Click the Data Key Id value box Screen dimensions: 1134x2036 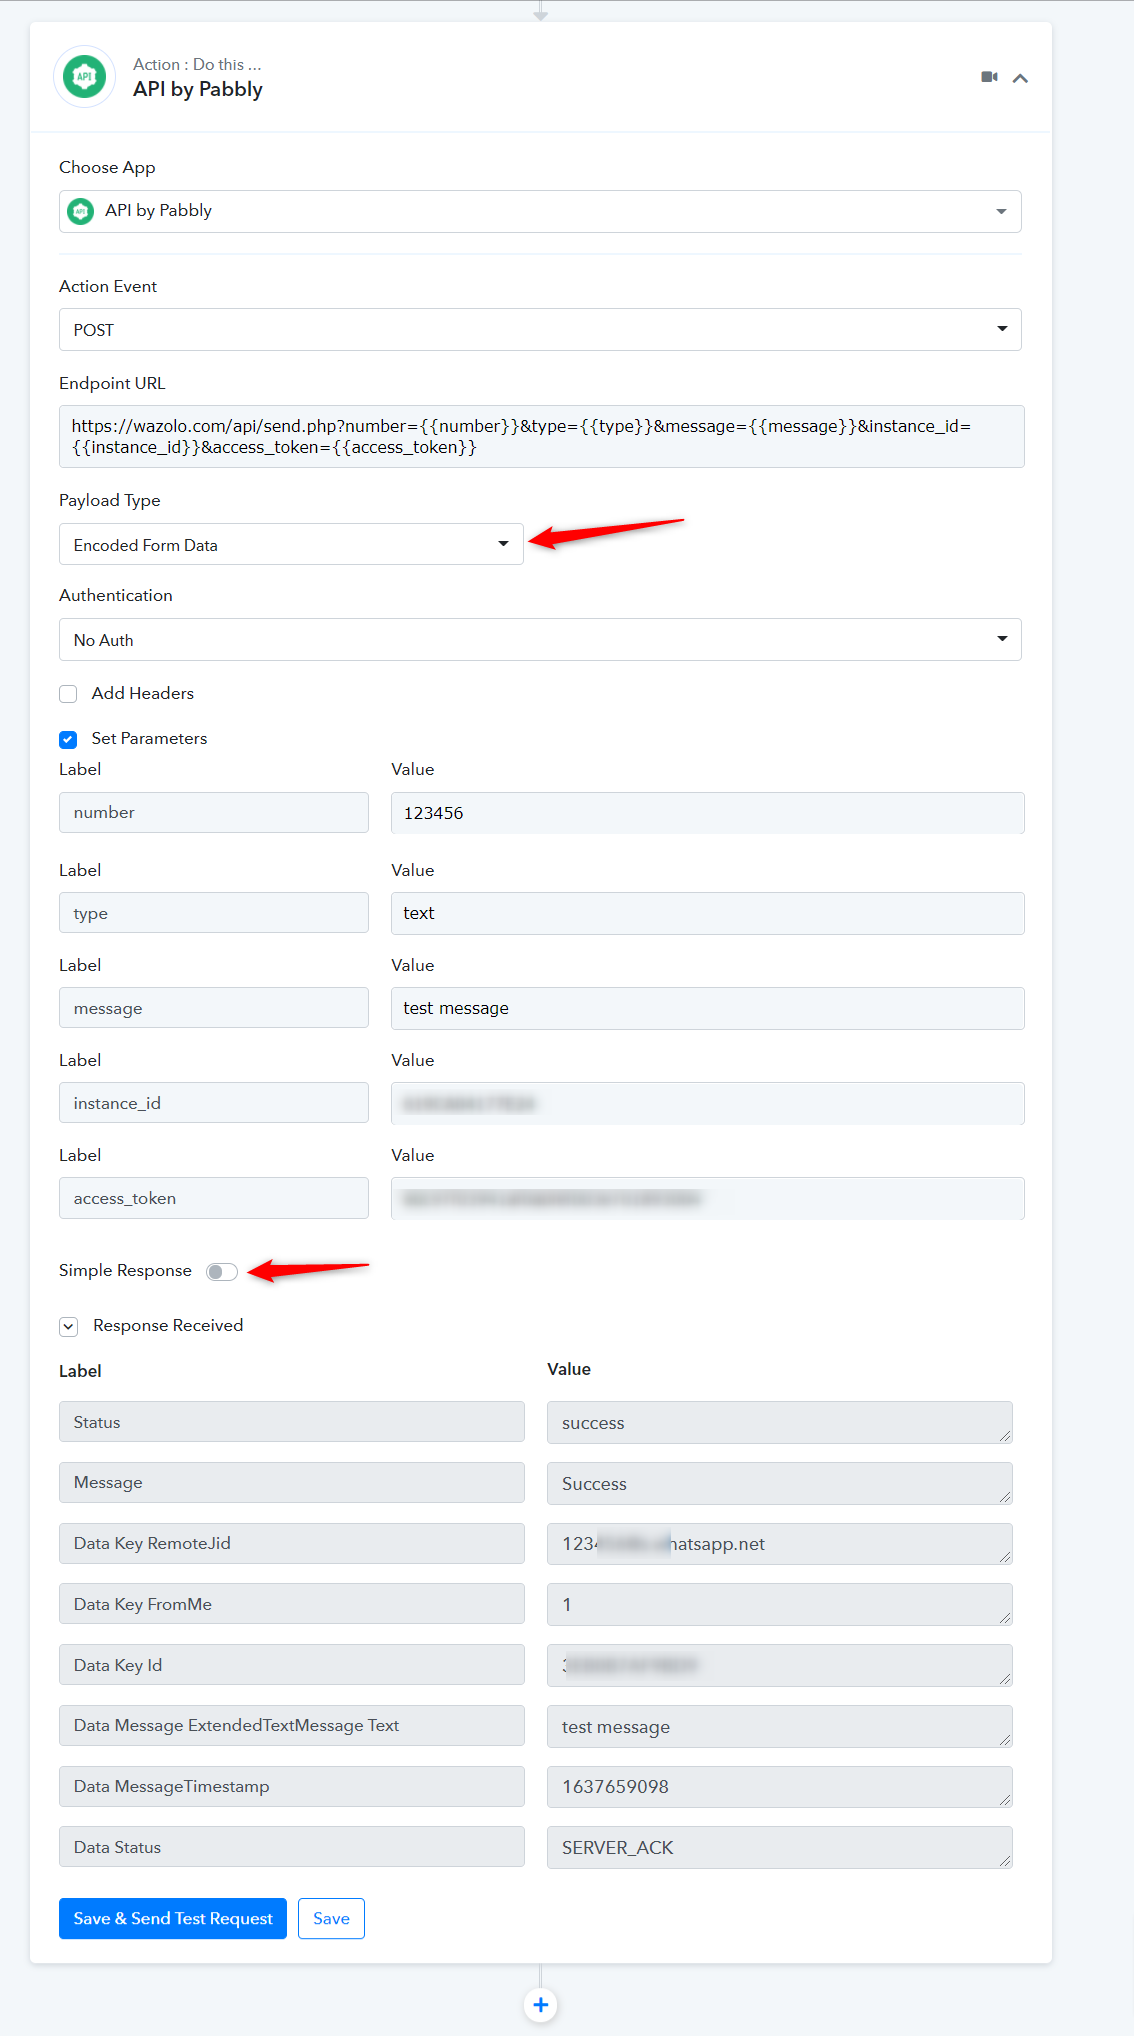pyautogui.click(x=780, y=1665)
